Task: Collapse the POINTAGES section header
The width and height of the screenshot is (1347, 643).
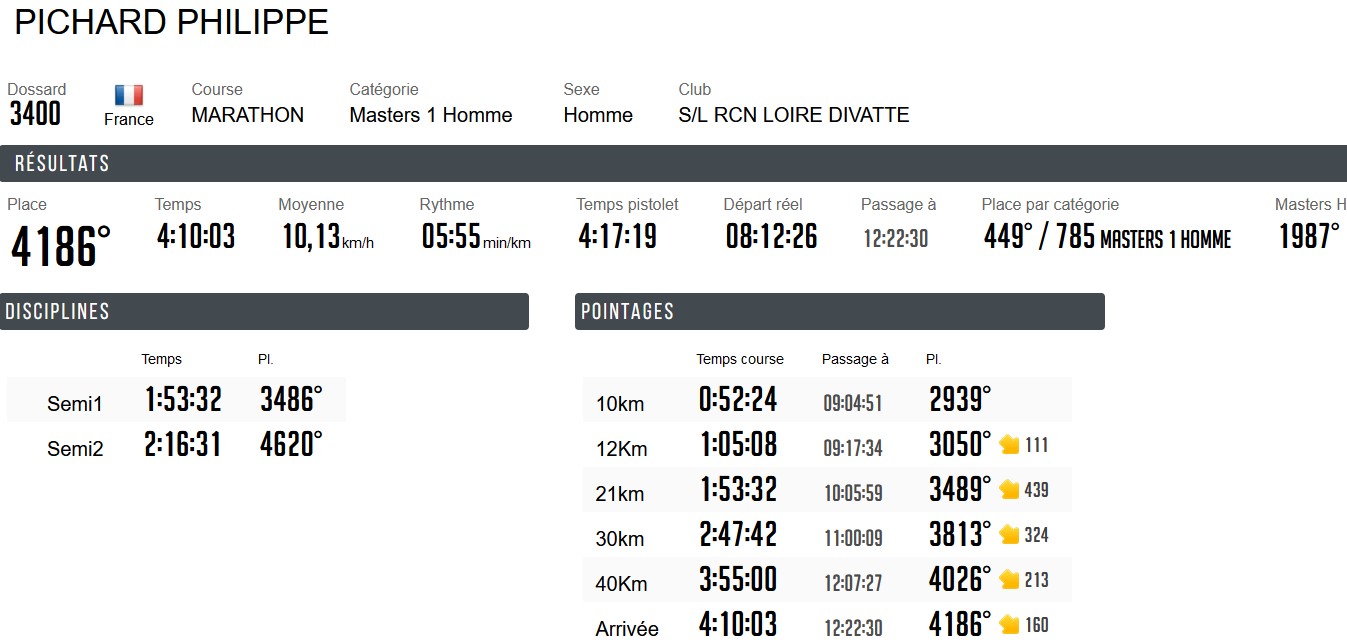Action: [x=840, y=312]
